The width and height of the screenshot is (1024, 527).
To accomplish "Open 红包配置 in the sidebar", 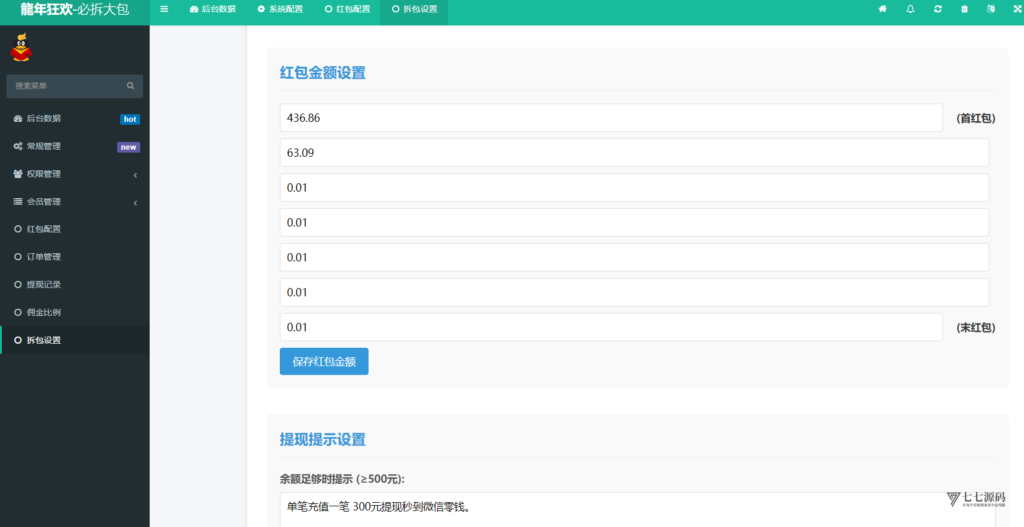I will pos(74,229).
